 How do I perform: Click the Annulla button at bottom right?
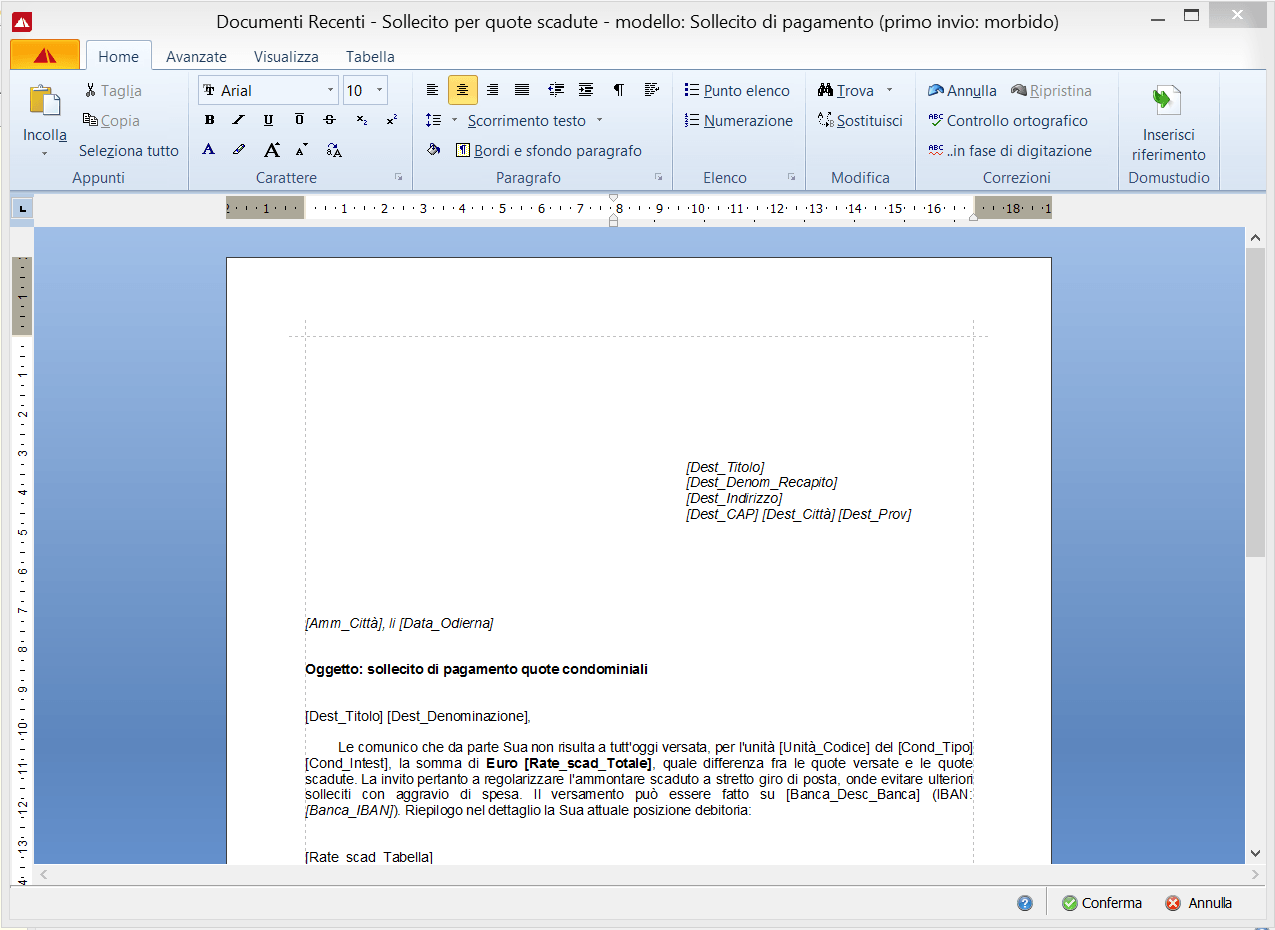pyautogui.click(x=1199, y=903)
